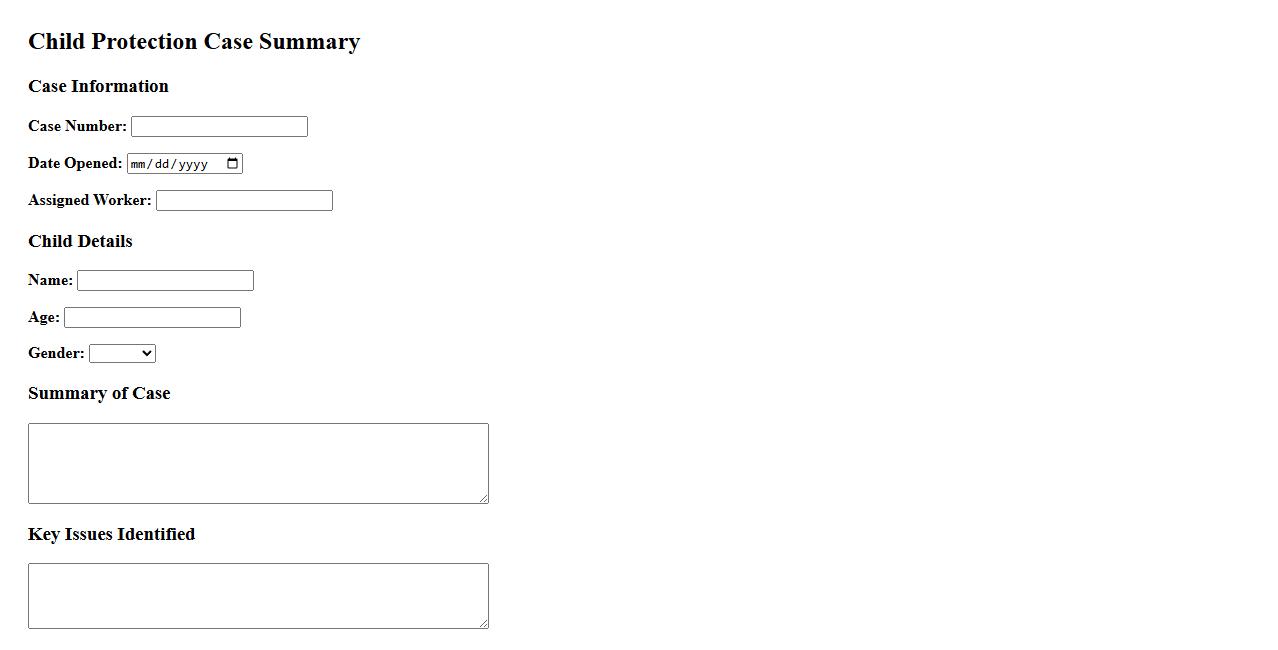Viewport: 1278px width, 650px height.
Task: Select the month segment of Date Opened
Action: pos(138,164)
